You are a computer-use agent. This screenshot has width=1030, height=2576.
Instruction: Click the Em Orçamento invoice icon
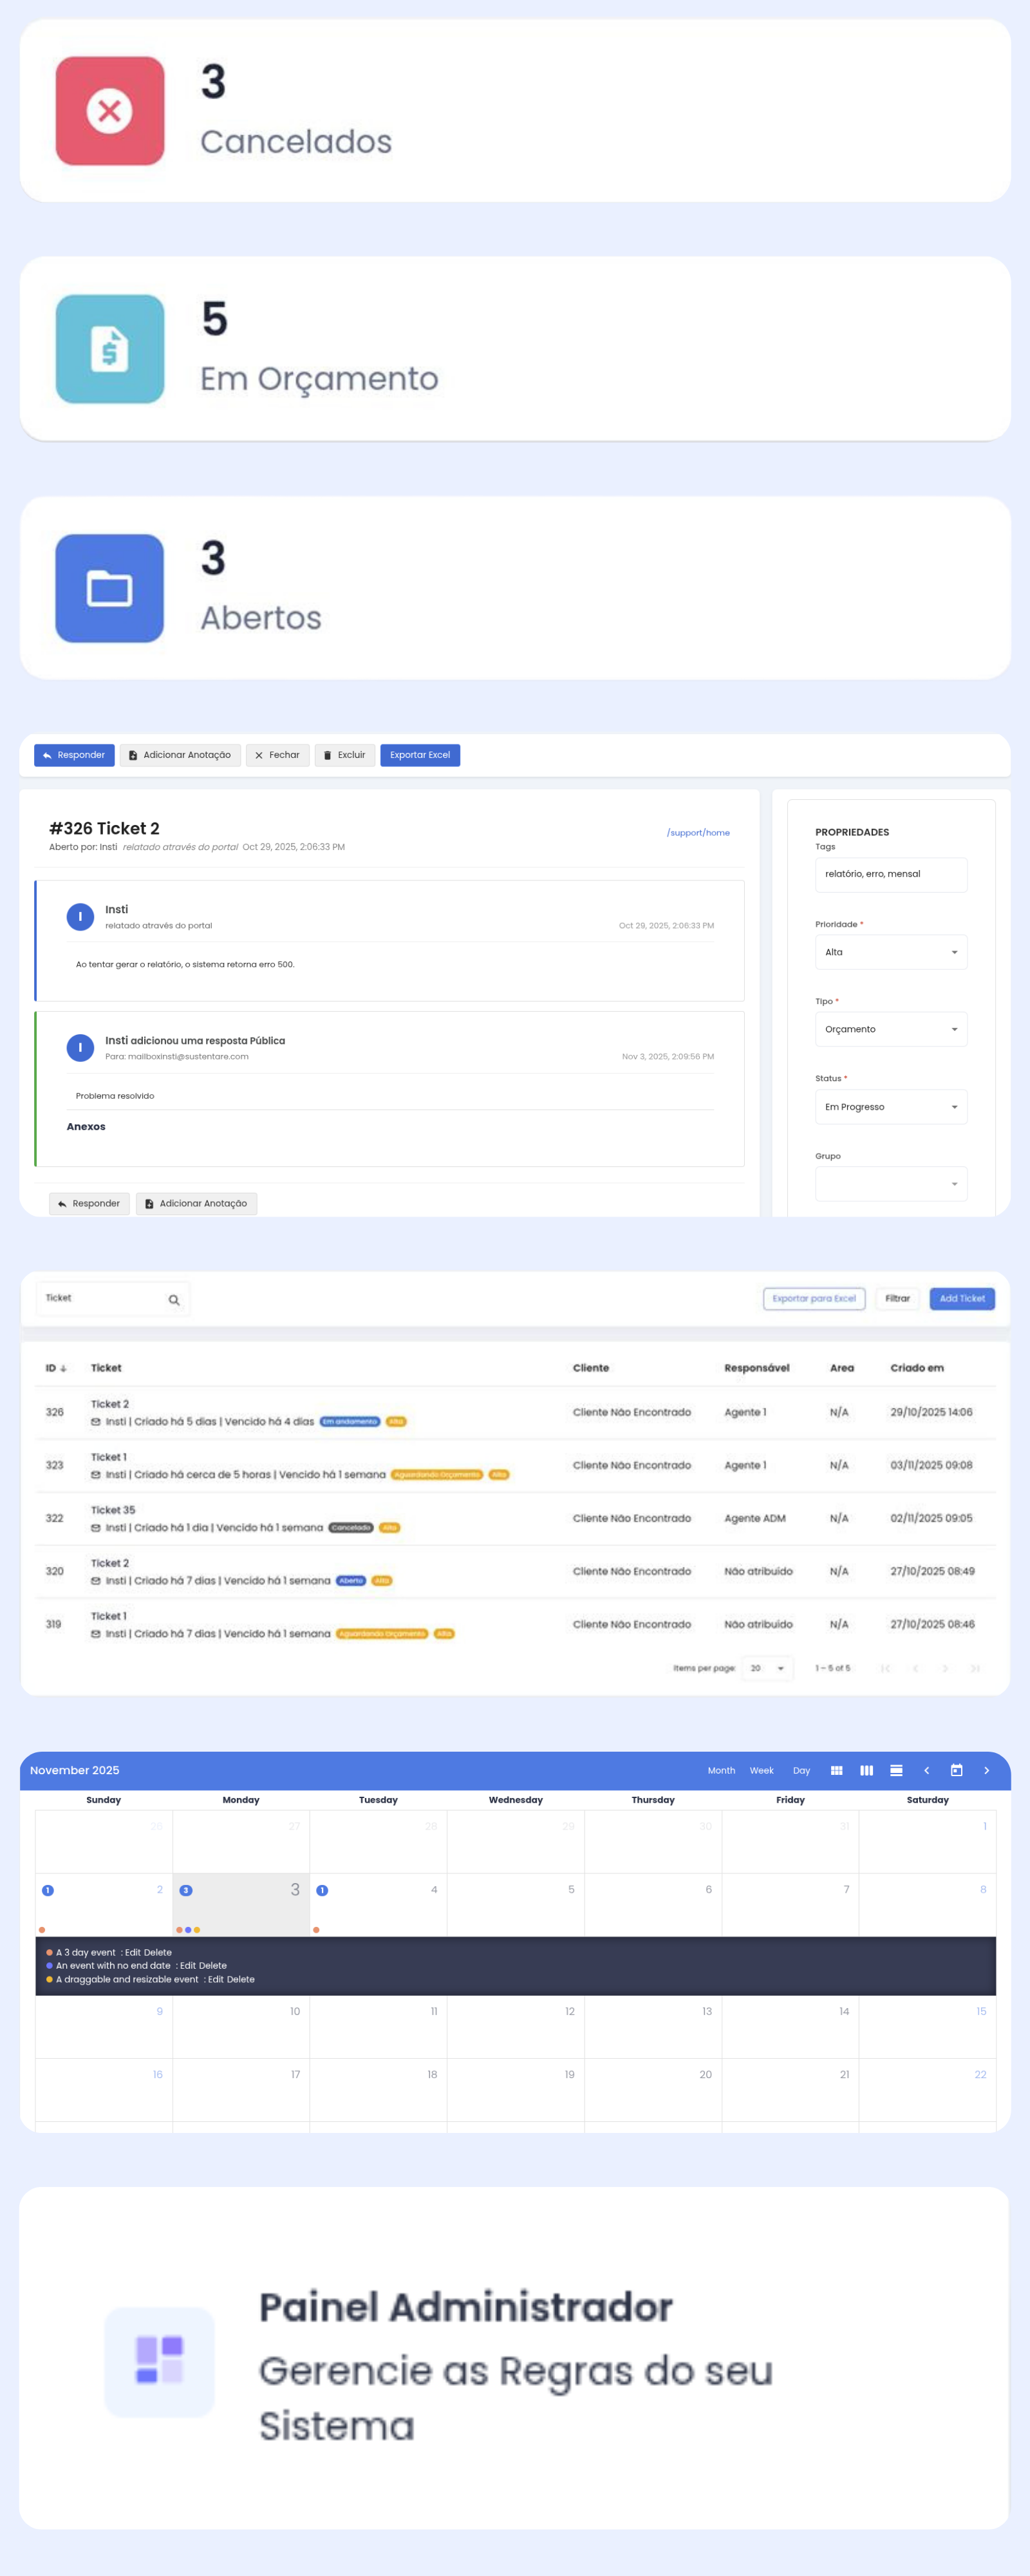(x=110, y=349)
